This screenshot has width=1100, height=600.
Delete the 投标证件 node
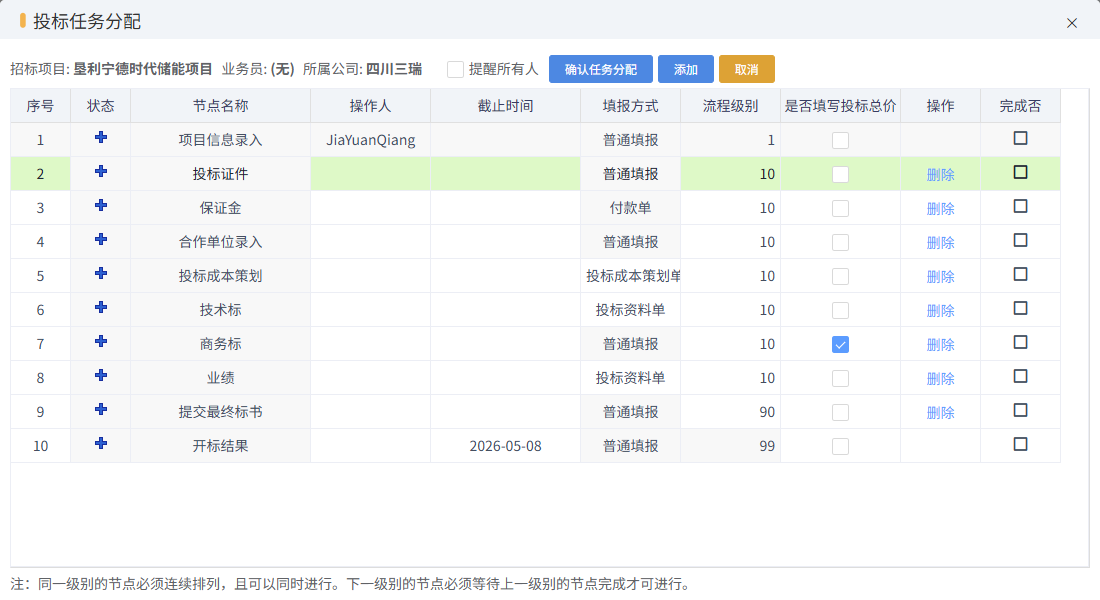(940, 175)
